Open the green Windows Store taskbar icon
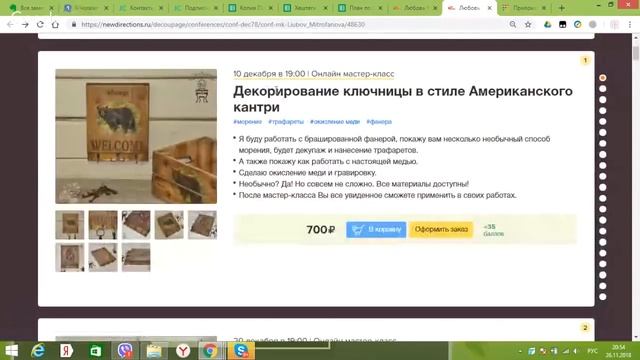The image size is (640, 360). [96, 351]
